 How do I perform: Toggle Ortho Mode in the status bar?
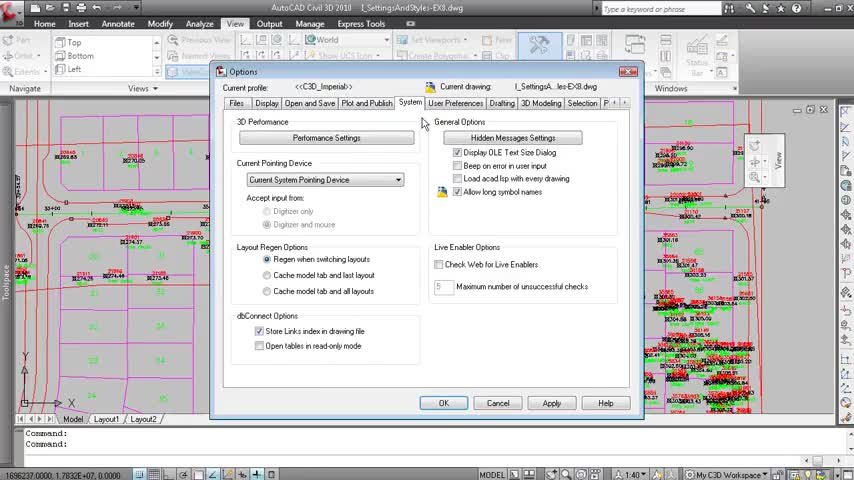[168, 475]
